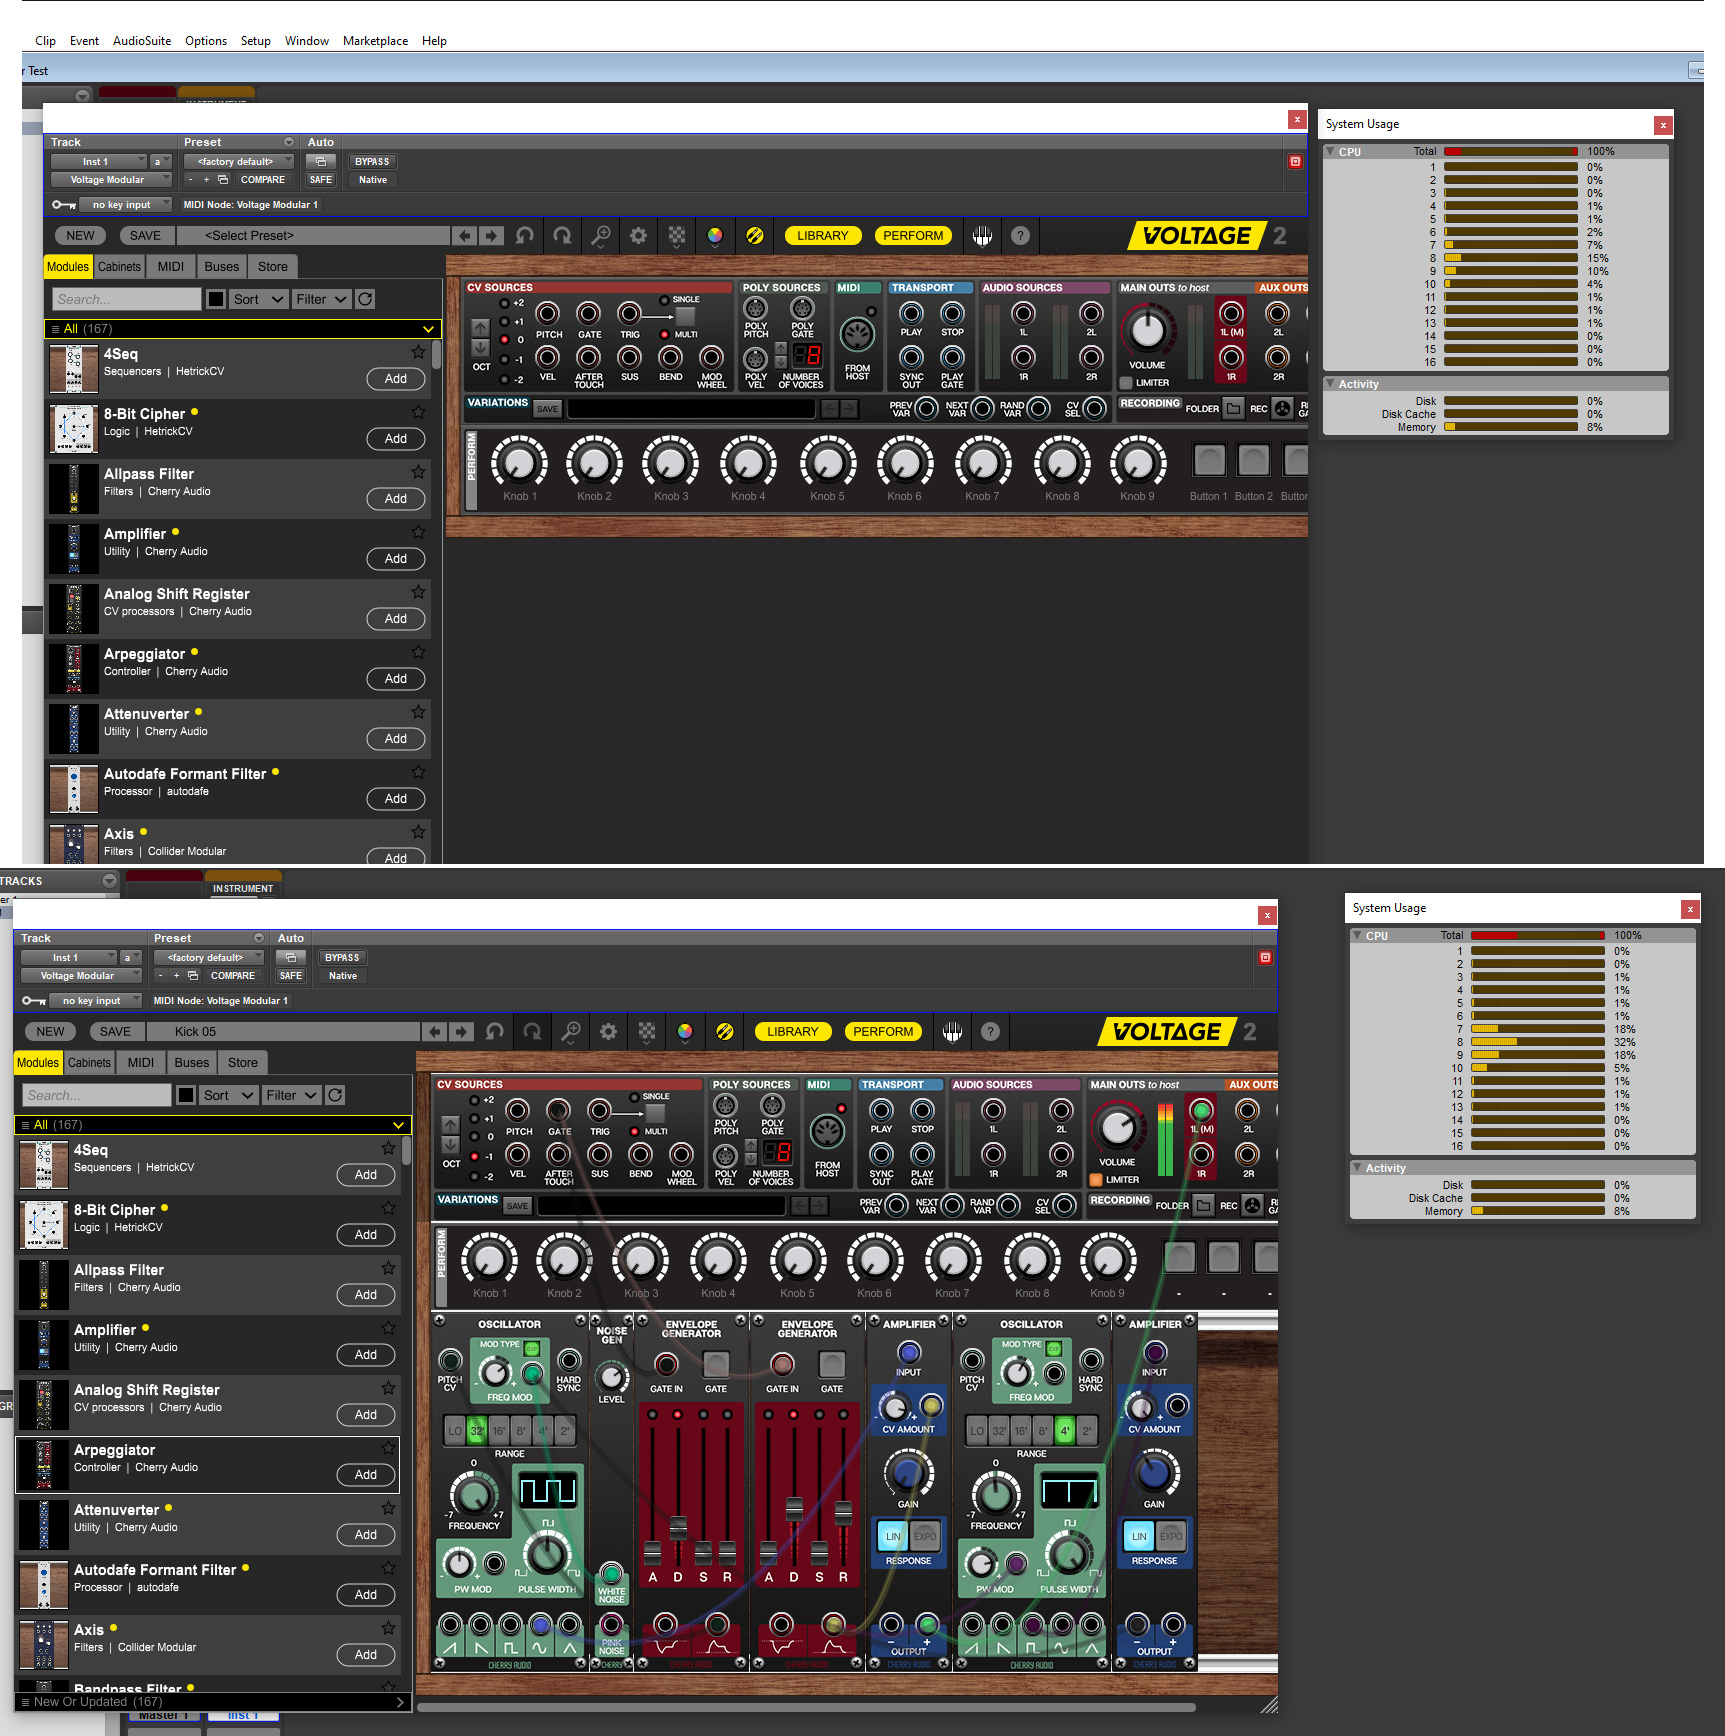Select MULTI mode in the Kick 05 window CV Sources
Image resolution: width=1725 pixels, height=1736 pixels.
pos(634,1131)
